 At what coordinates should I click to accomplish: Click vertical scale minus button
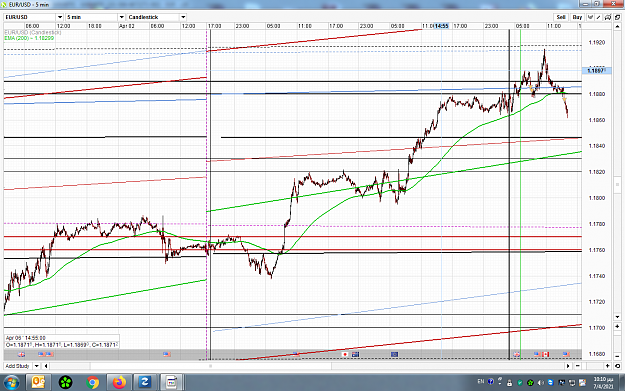click(x=617, y=356)
